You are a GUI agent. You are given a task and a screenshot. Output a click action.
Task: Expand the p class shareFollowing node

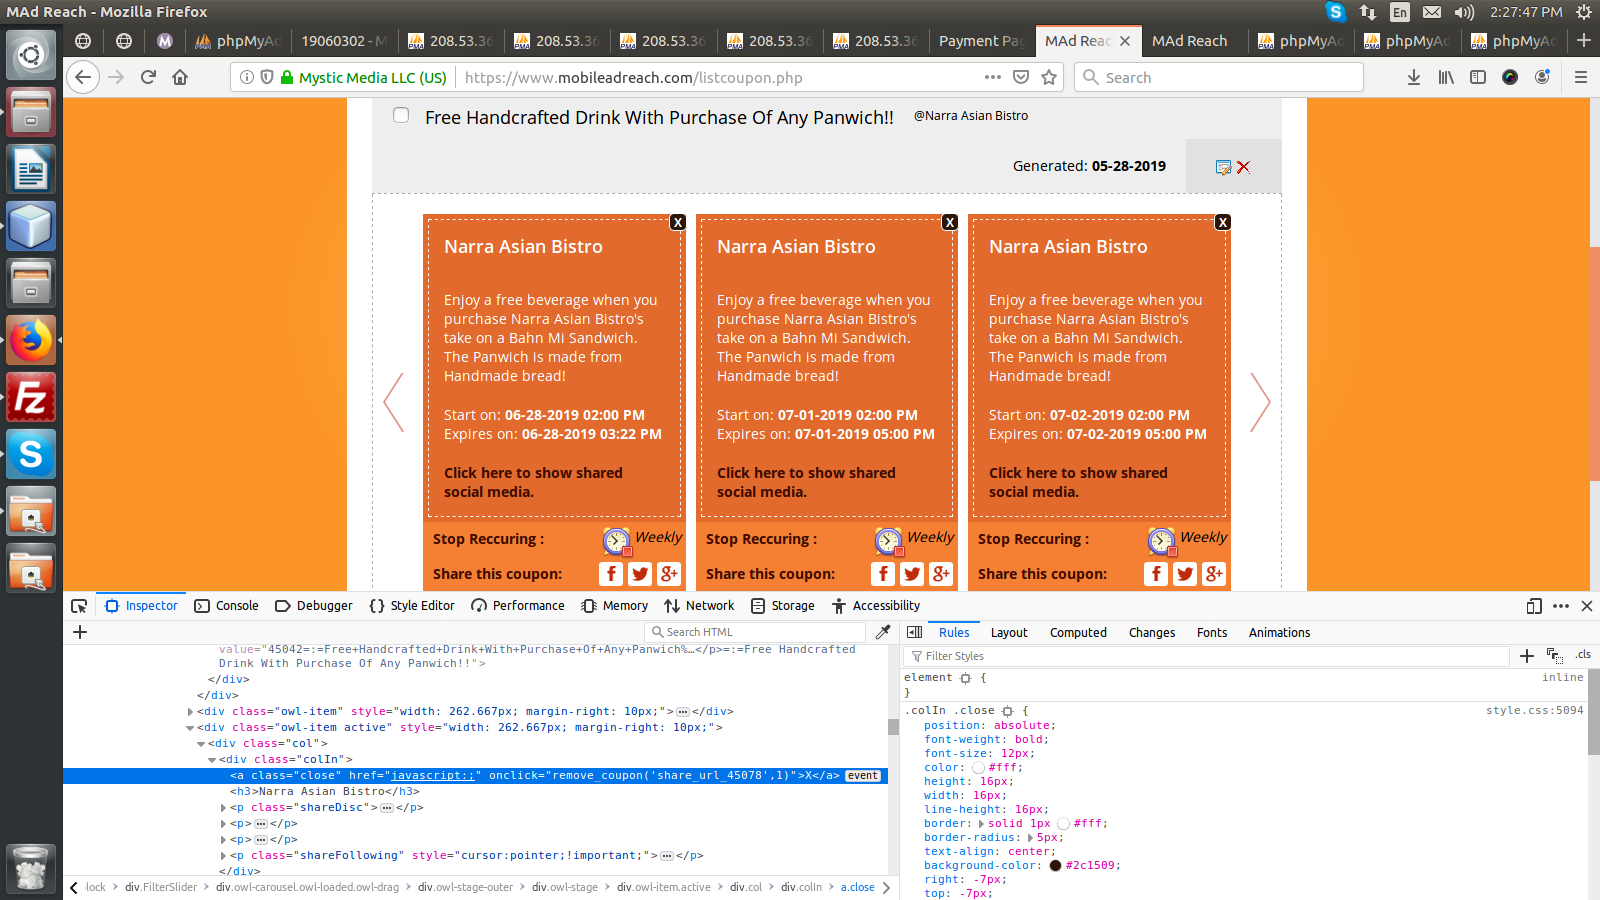tap(223, 856)
